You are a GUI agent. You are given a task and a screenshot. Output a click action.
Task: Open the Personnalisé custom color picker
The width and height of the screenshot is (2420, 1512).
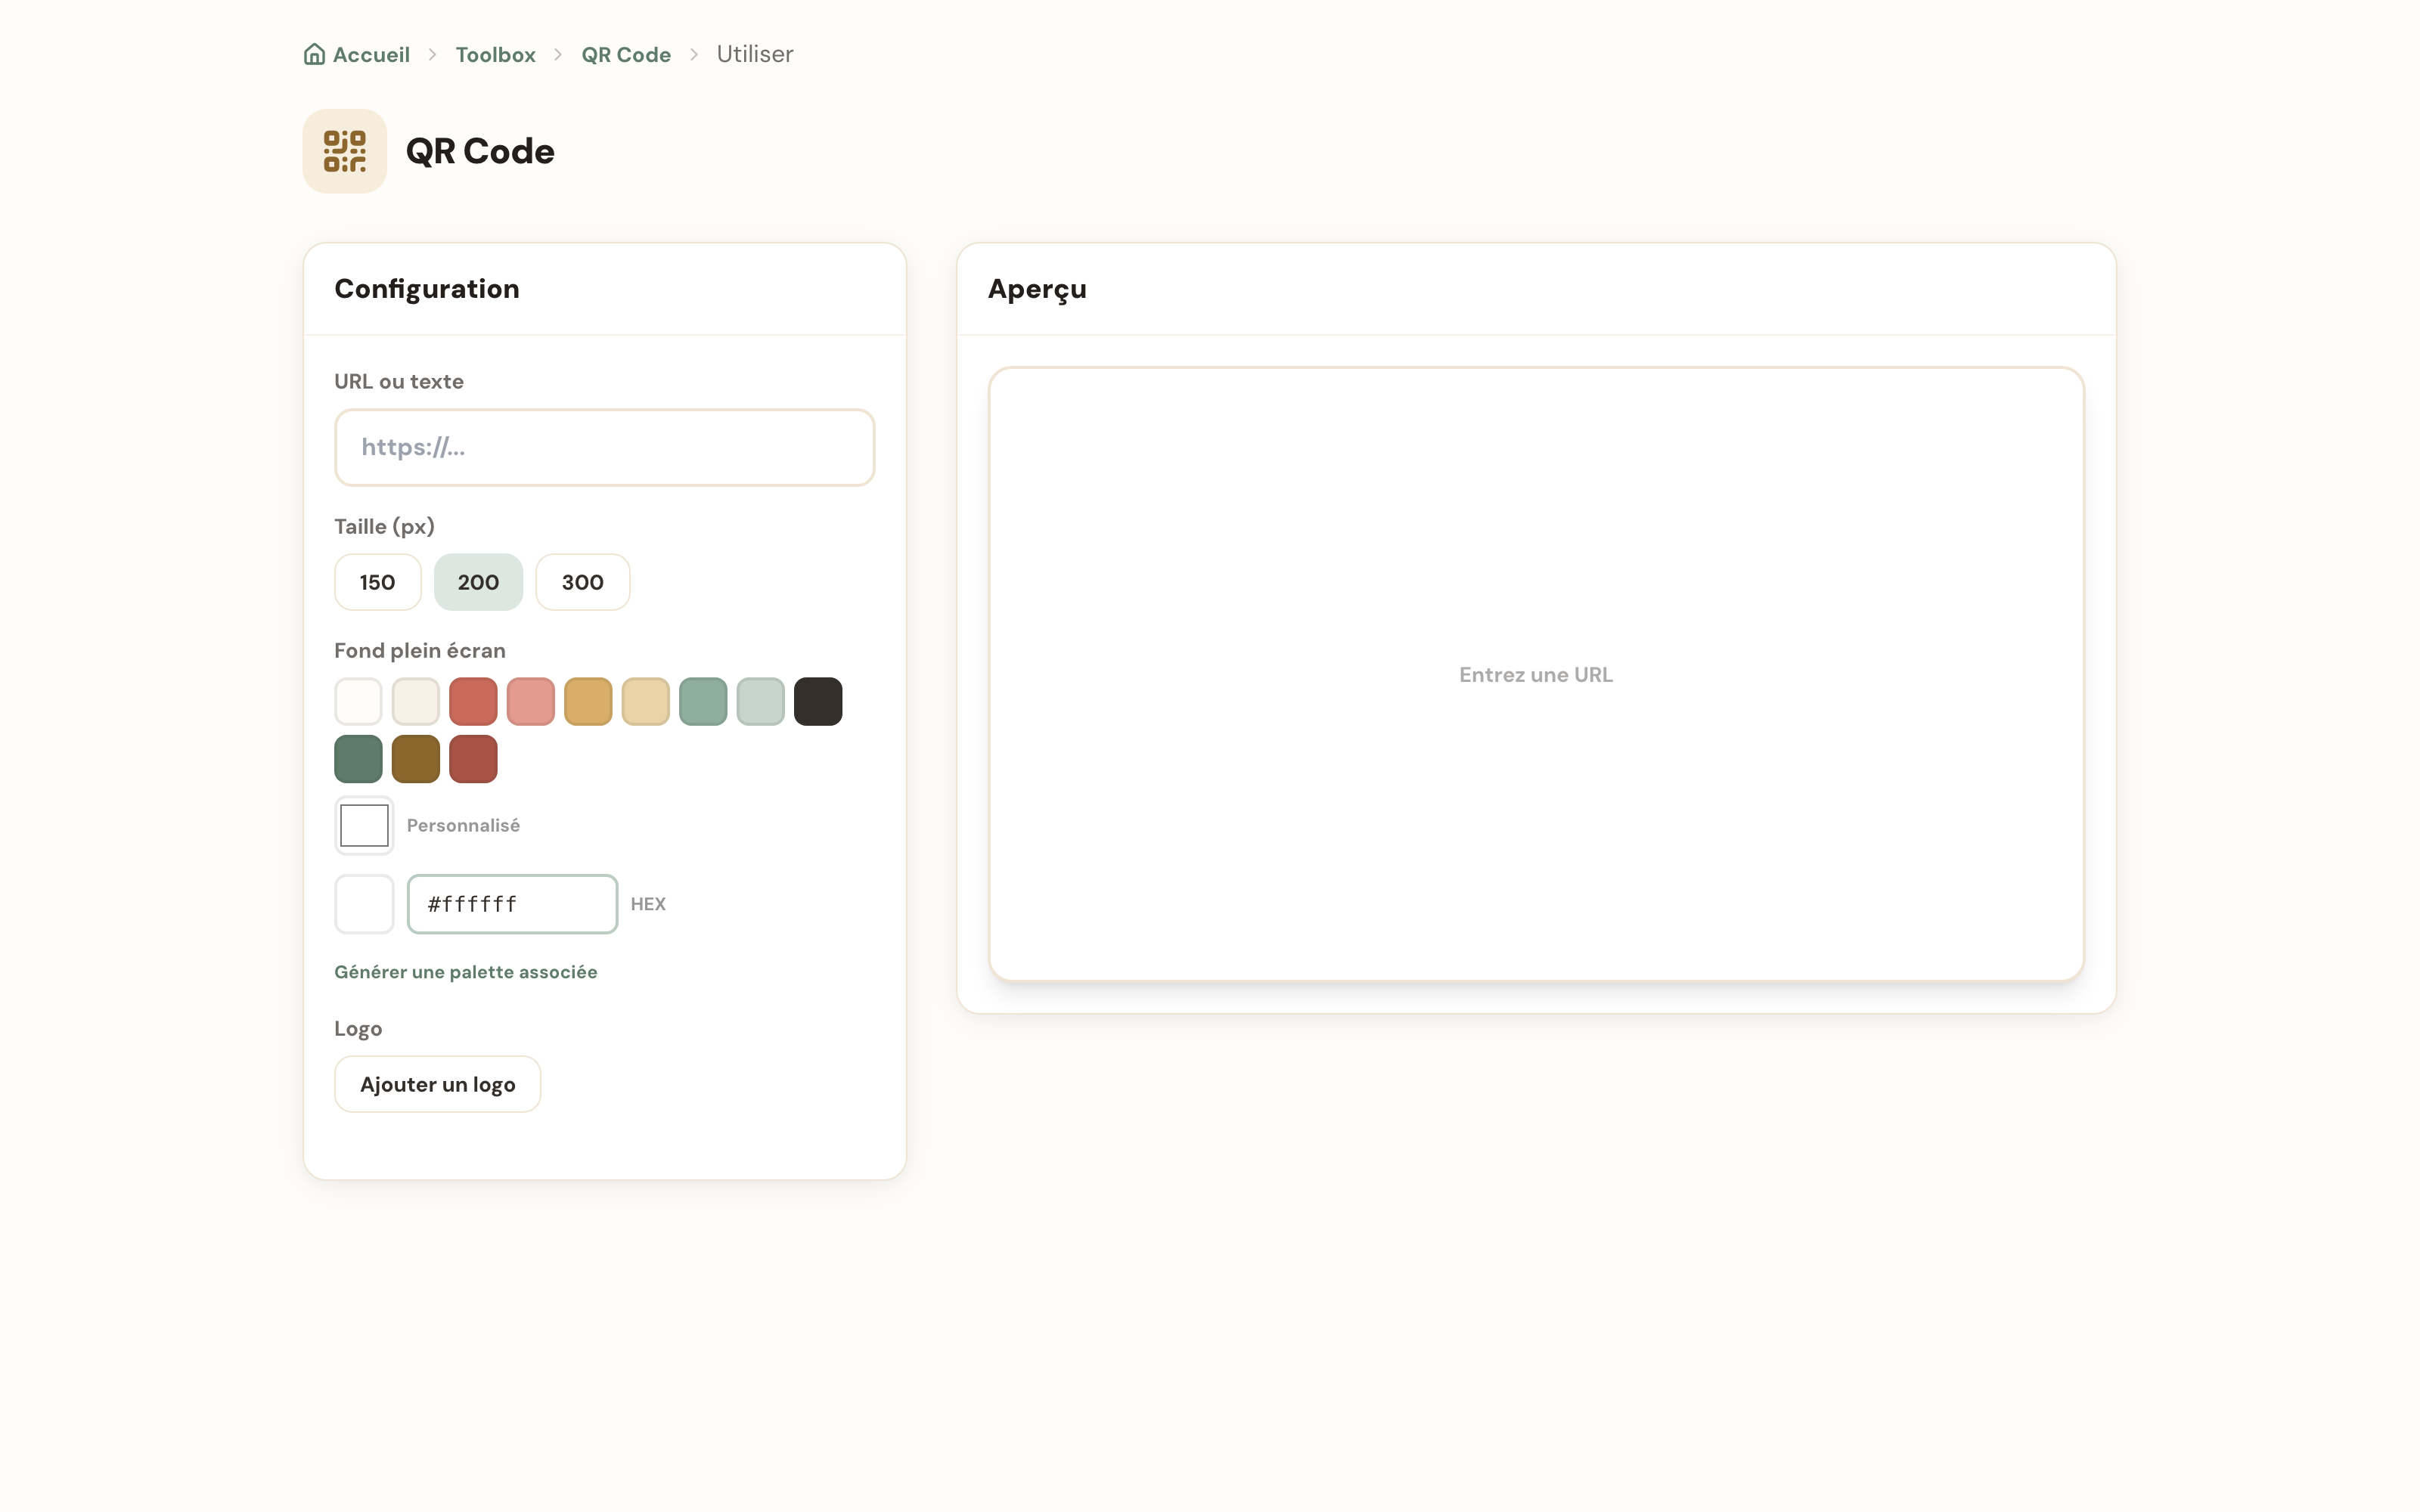[x=364, y=826]
